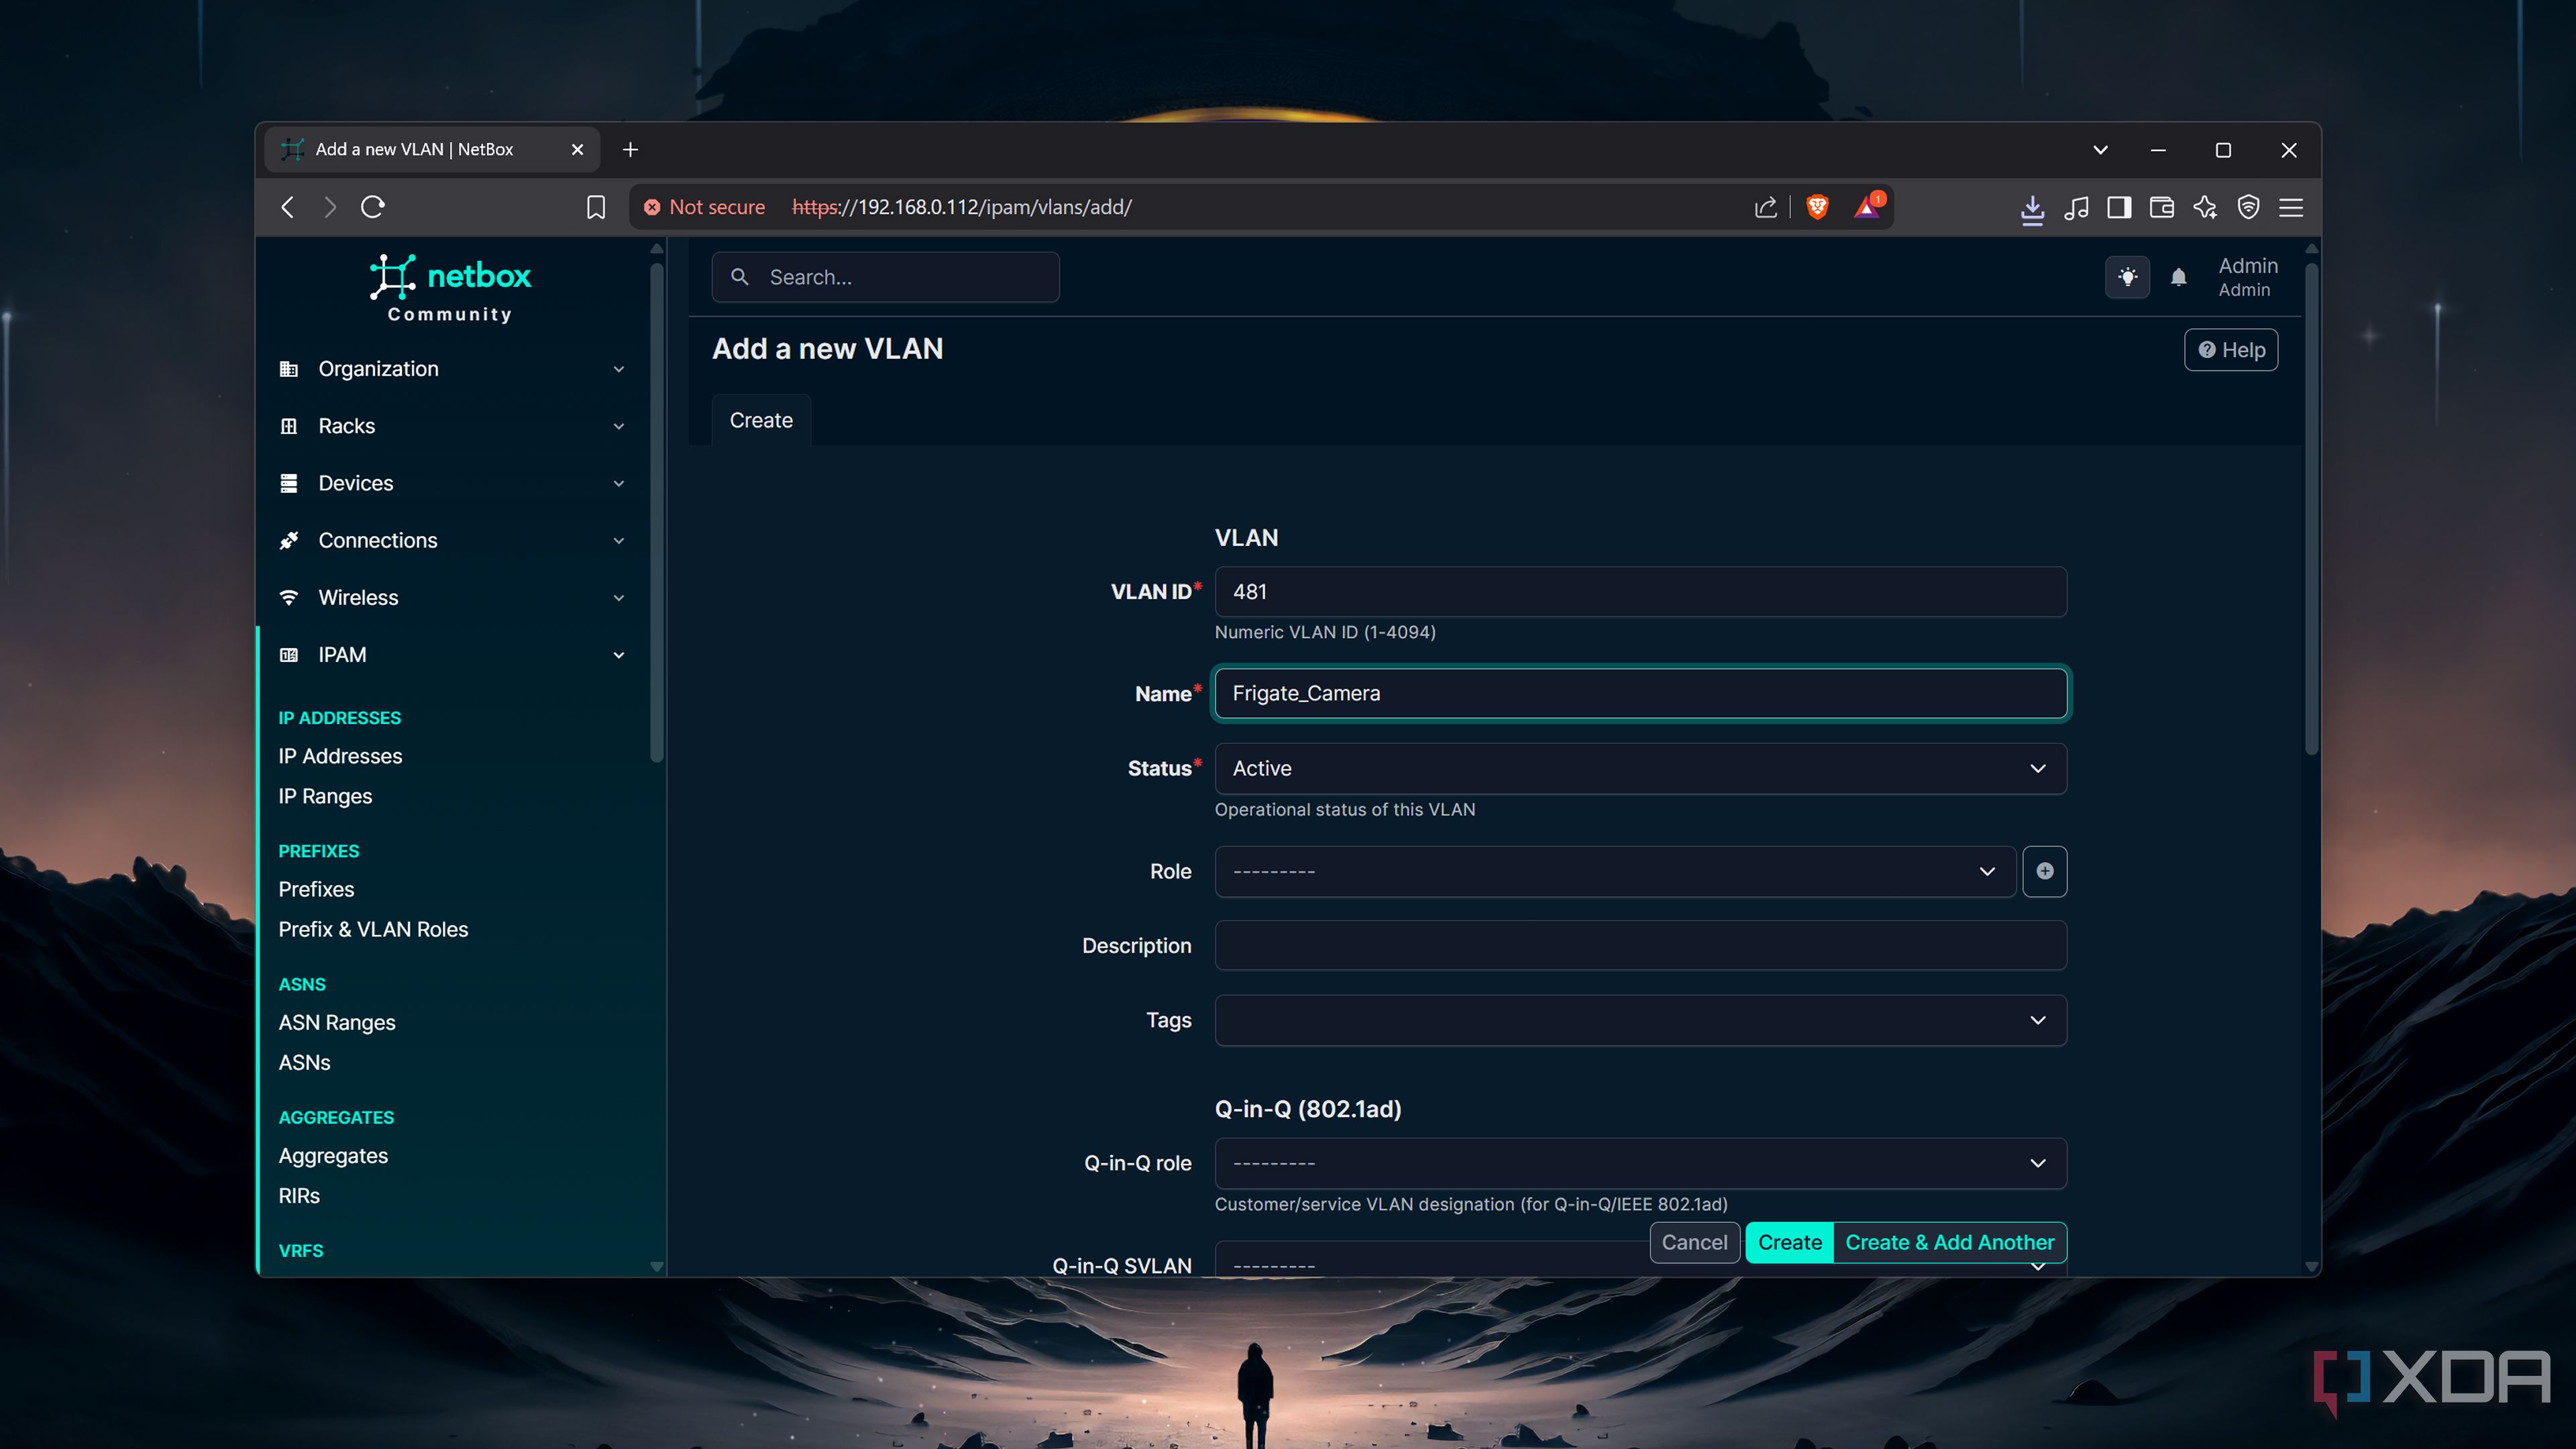Open the Tags dropdown
Image resolution: width=2576 pixels, height=1449 pixels.
click(1640, 1020)
